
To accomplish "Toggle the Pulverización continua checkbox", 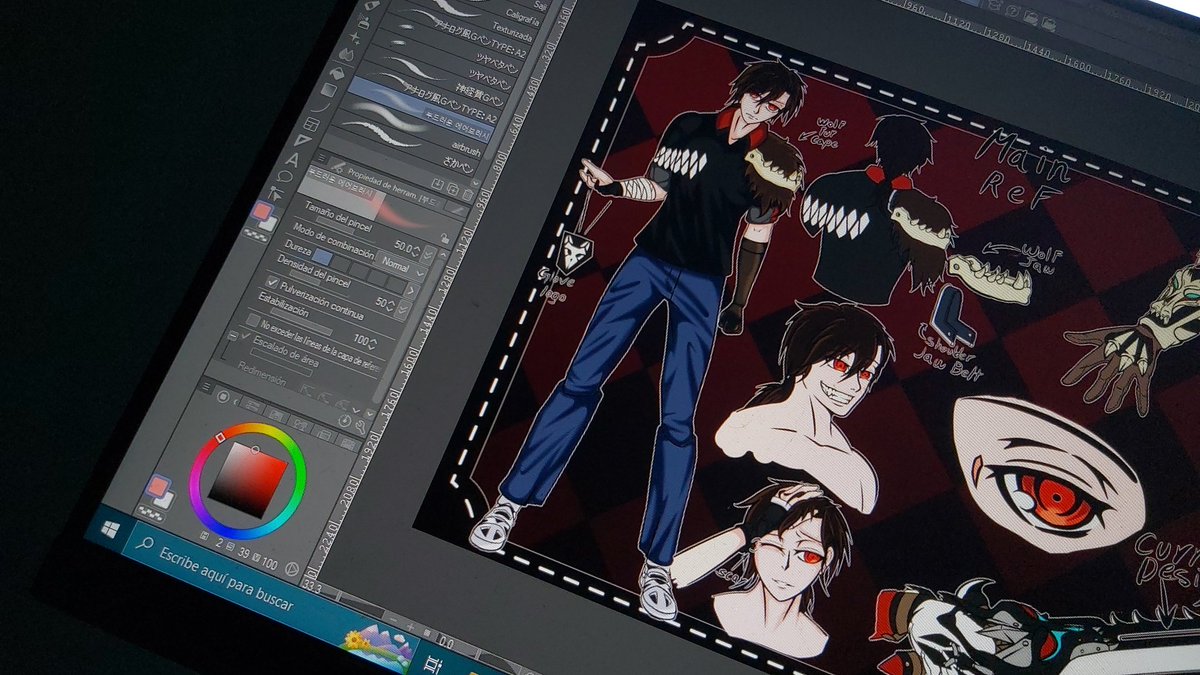I will pyautogui.click(x=273, y=283).
